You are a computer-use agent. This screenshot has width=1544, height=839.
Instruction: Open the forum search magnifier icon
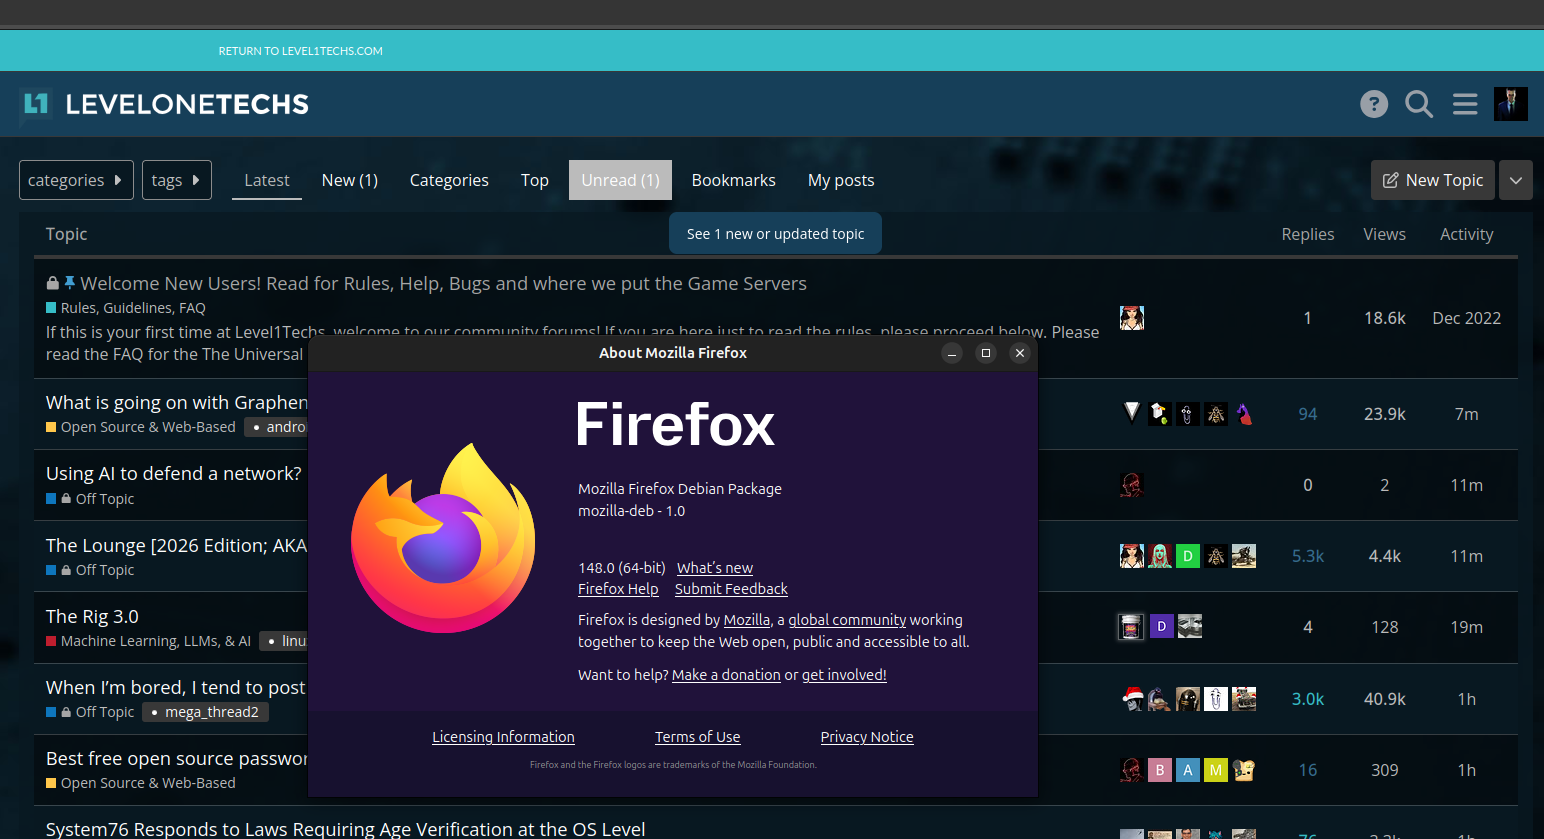1419,104
